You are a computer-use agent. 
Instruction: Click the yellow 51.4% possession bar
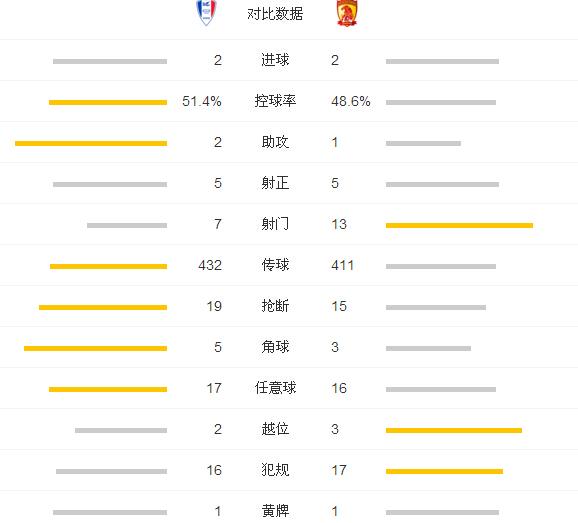pos(108,102)
